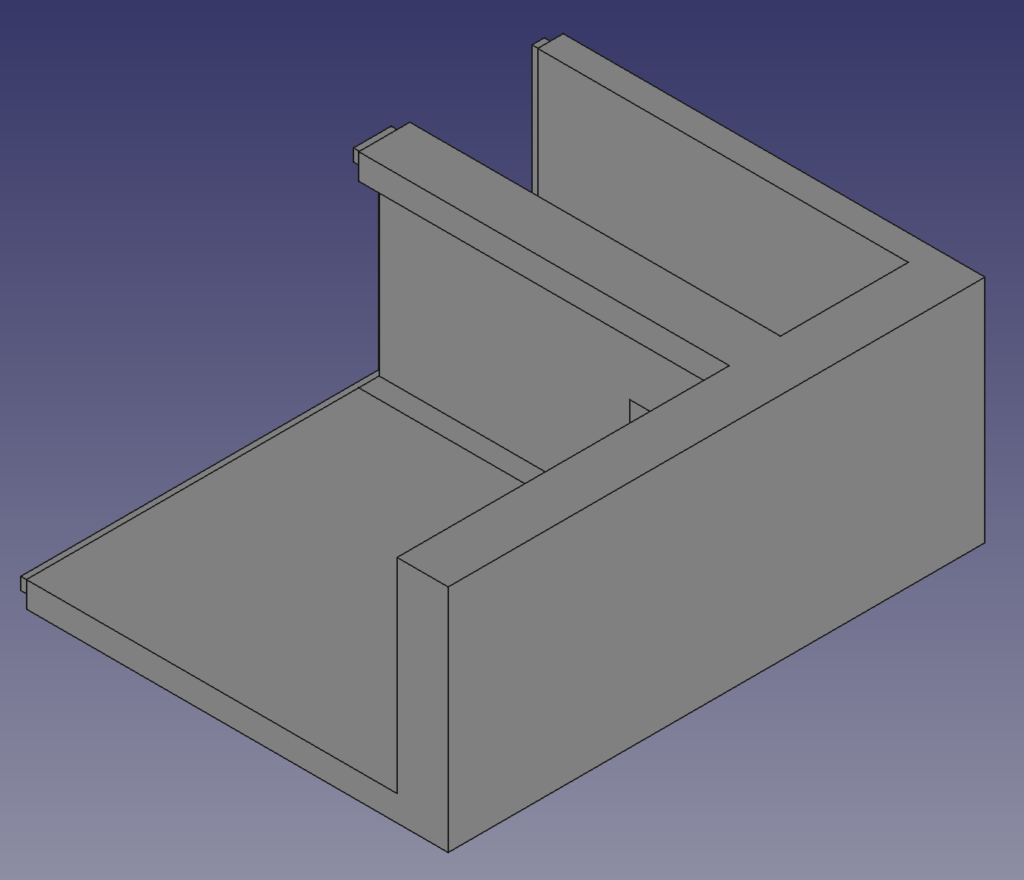This screenshot has width=1024, height=880.
Task: Click the small tab at the floor's left corner
Action: 23,584
